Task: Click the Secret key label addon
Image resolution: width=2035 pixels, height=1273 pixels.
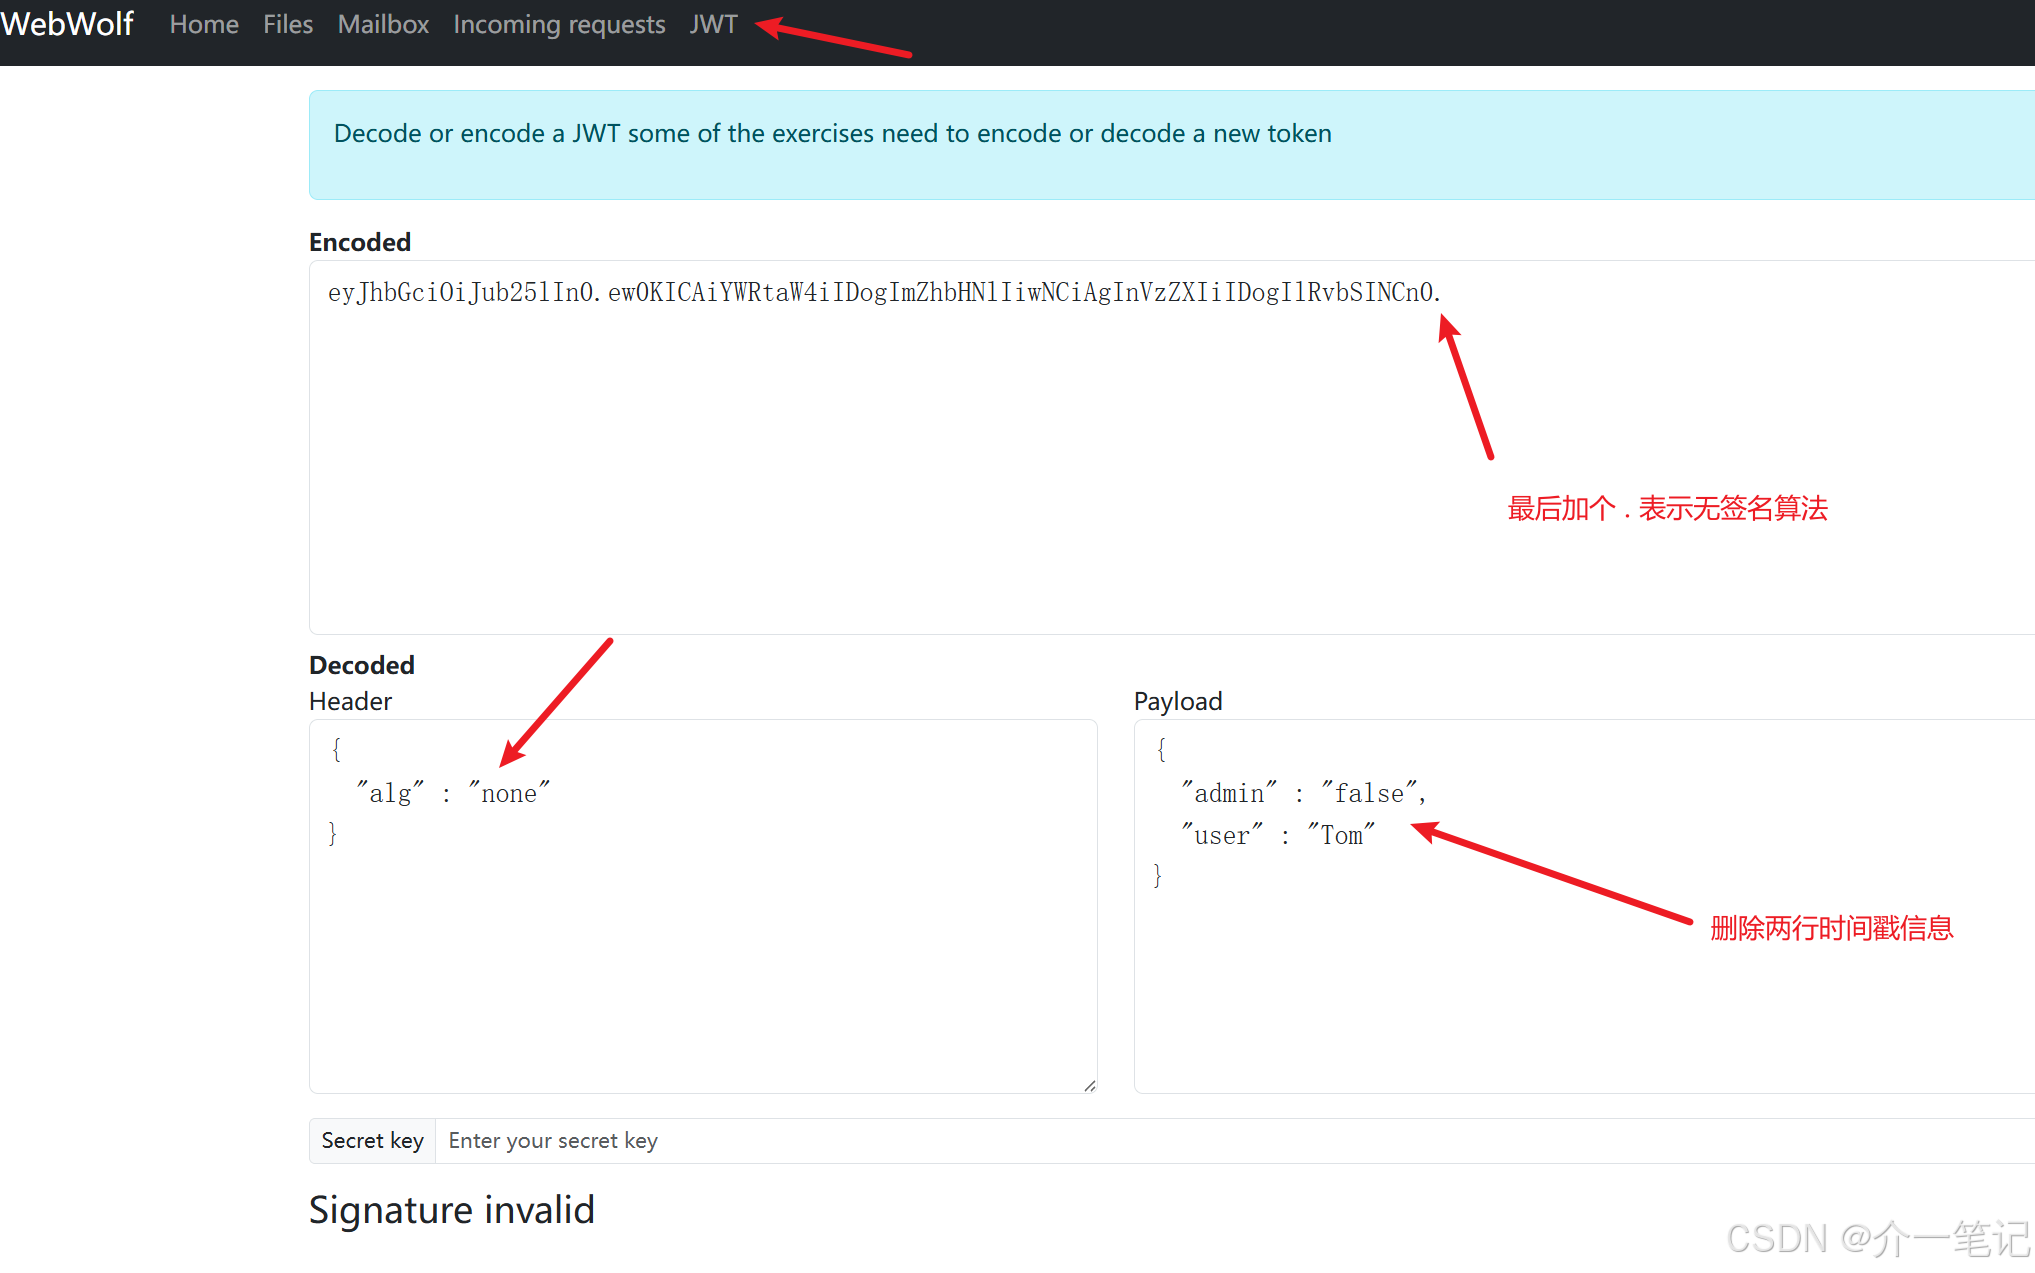Action: point(372,1141)
